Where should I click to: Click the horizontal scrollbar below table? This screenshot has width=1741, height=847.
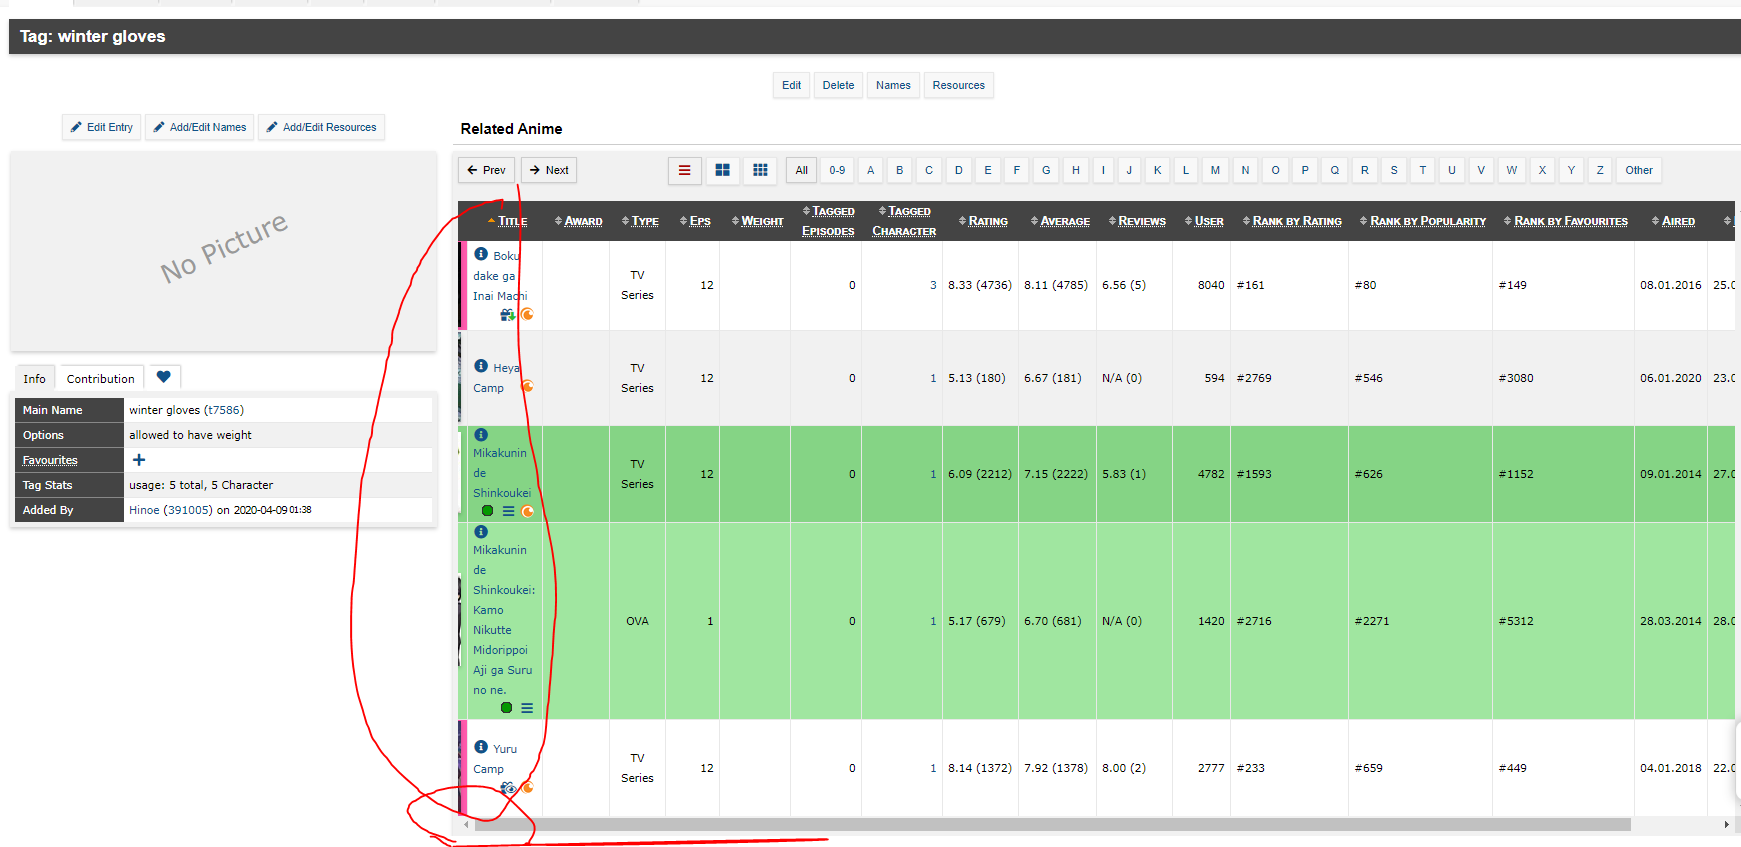tap(1050, 825)
